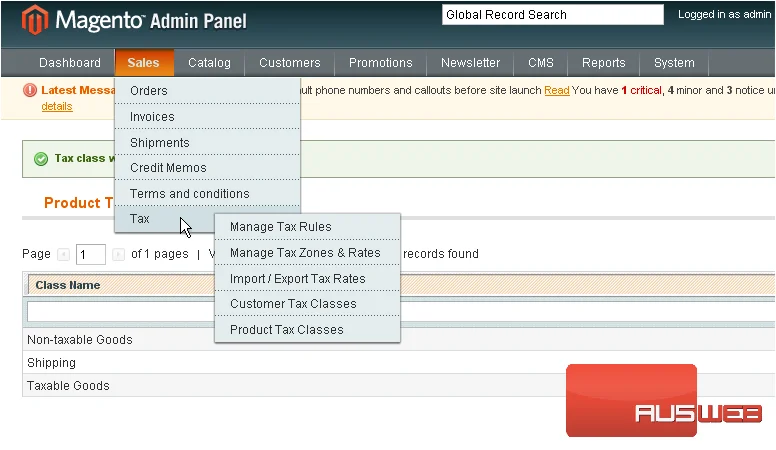Open the Newsletter menu
This screenshot has width=776, height=450.
(x=471, y=63)
